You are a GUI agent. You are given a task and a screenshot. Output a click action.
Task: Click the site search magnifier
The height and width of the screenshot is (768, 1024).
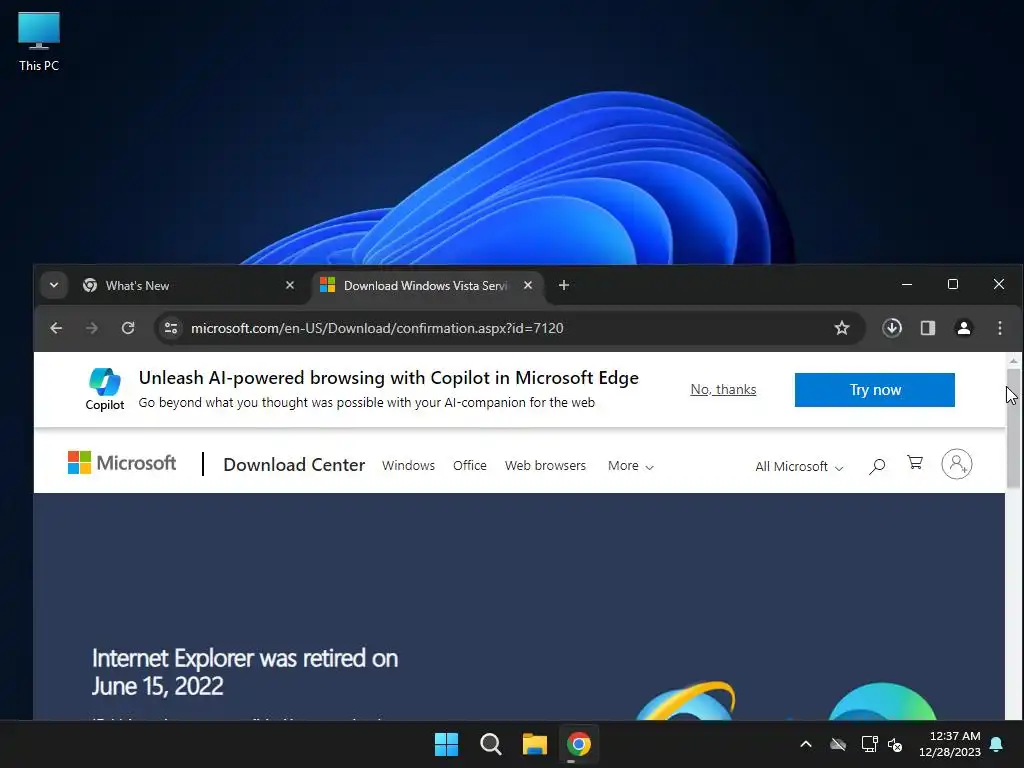point(877,466)
